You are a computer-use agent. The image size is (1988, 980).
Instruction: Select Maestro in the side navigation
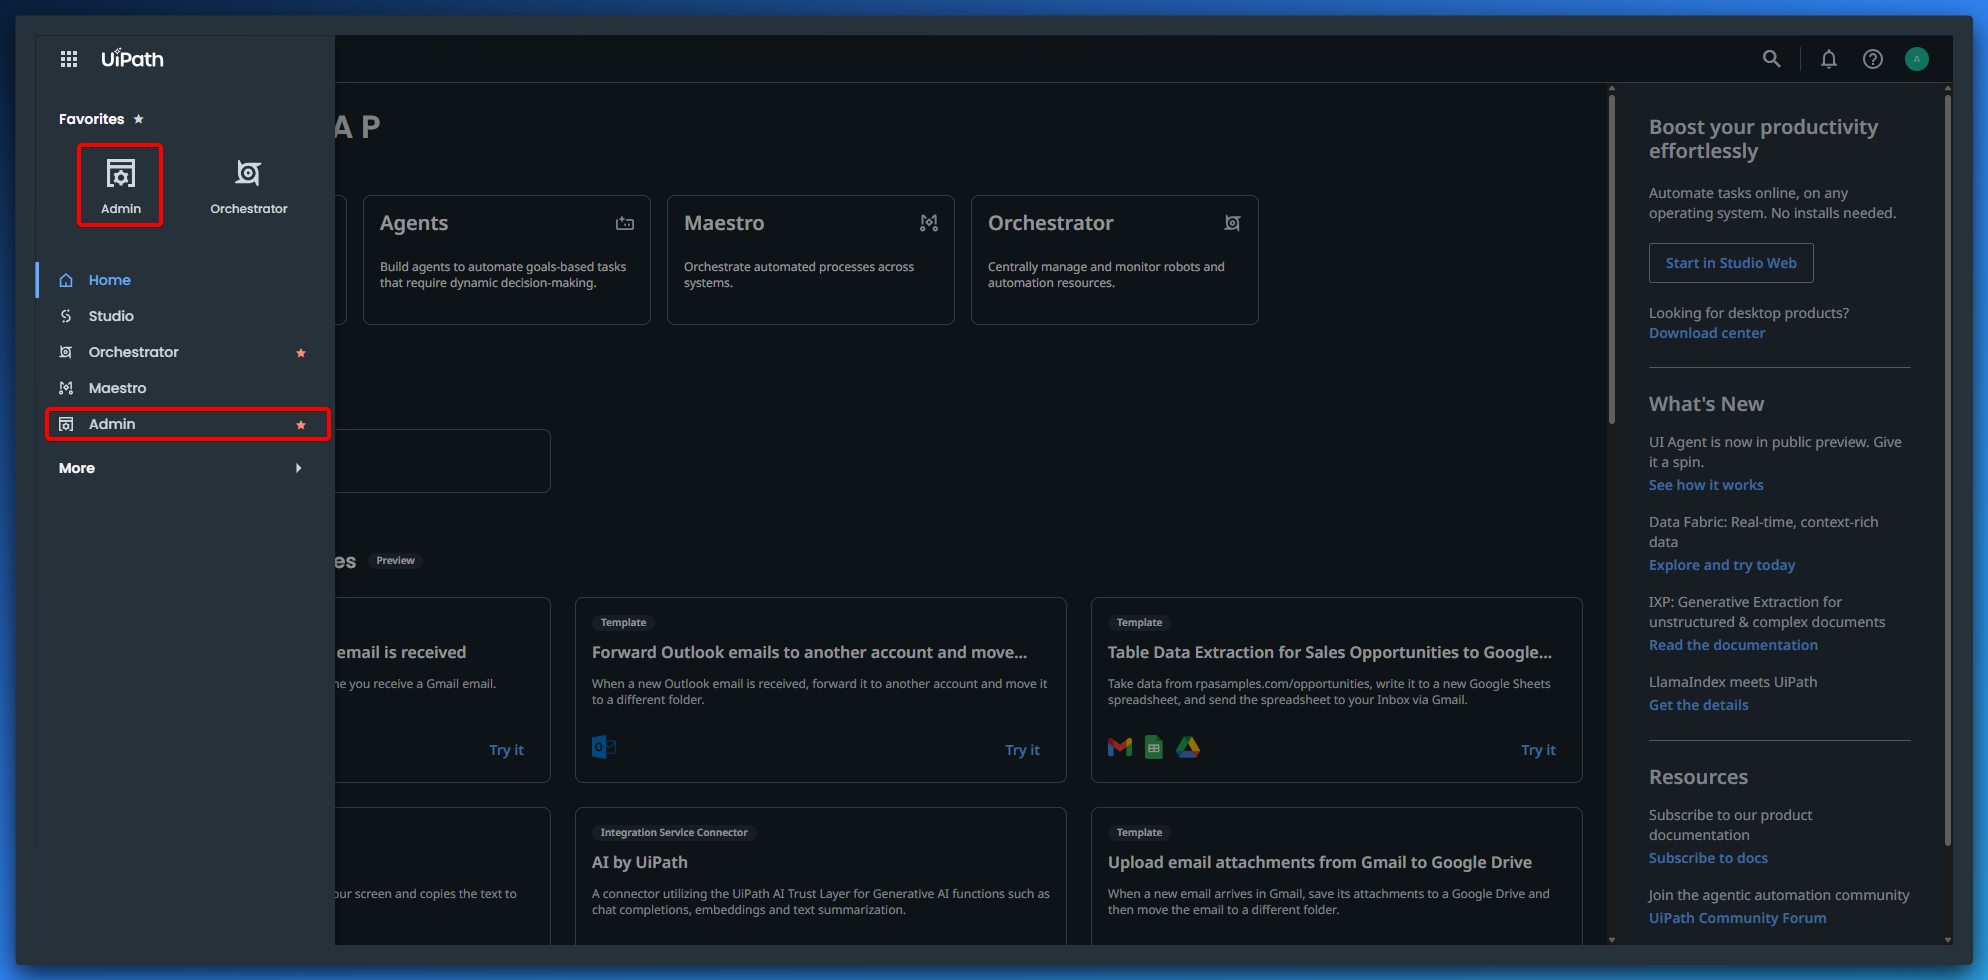(184, 388)
